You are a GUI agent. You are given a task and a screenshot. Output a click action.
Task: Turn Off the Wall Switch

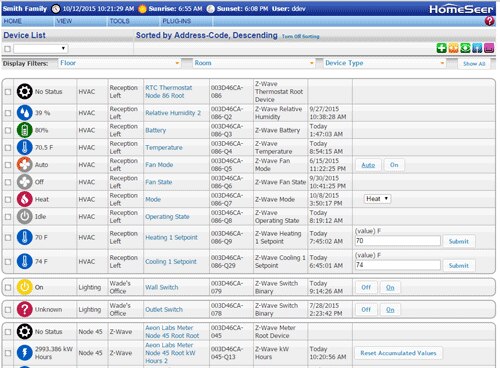click(366, 287)
